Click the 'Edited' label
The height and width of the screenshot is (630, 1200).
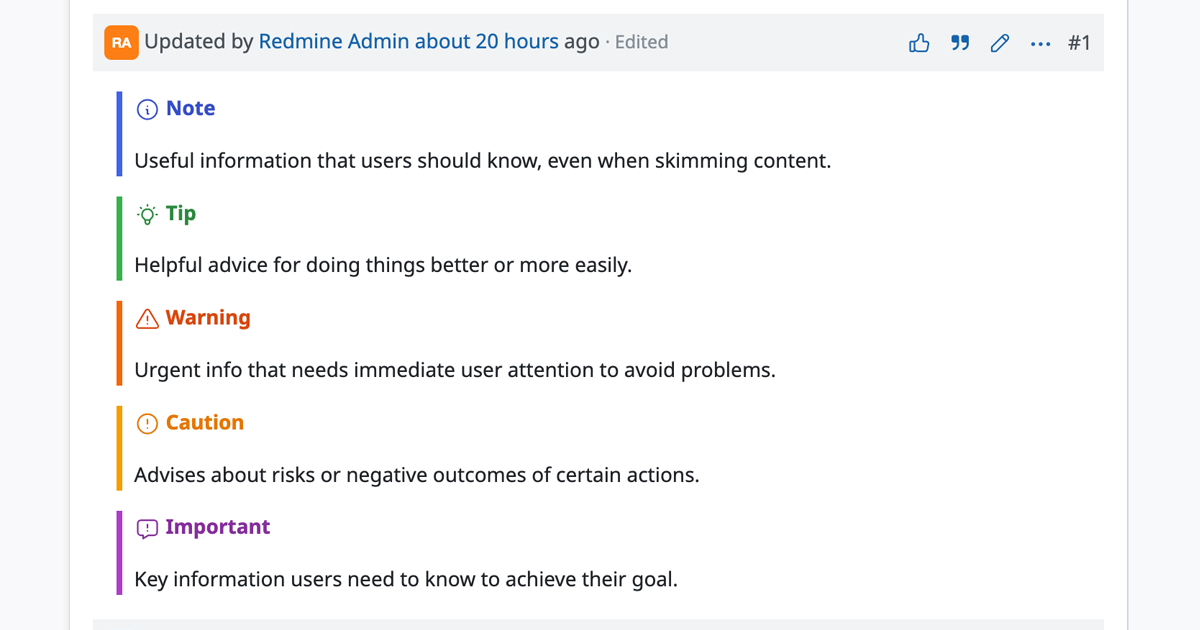click(x=641, y=41)
